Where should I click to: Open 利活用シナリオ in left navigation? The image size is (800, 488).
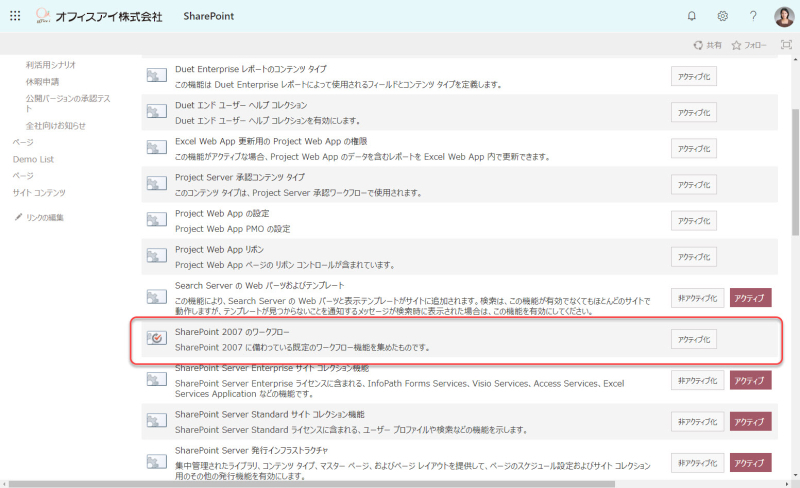pos(51,65)
